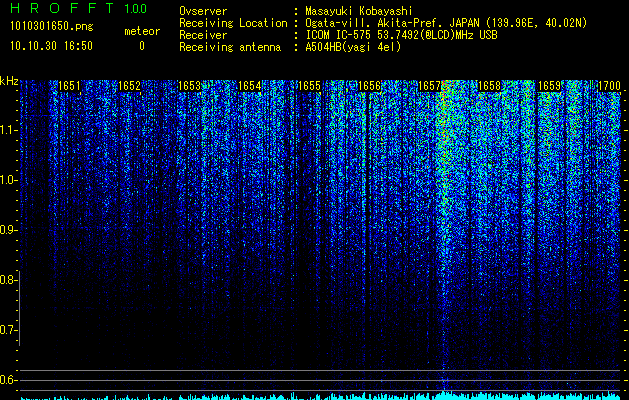The width and height of the screenshot is (629, 400).
Task: Click the 1654 time marker
Action: pos(250,86)
